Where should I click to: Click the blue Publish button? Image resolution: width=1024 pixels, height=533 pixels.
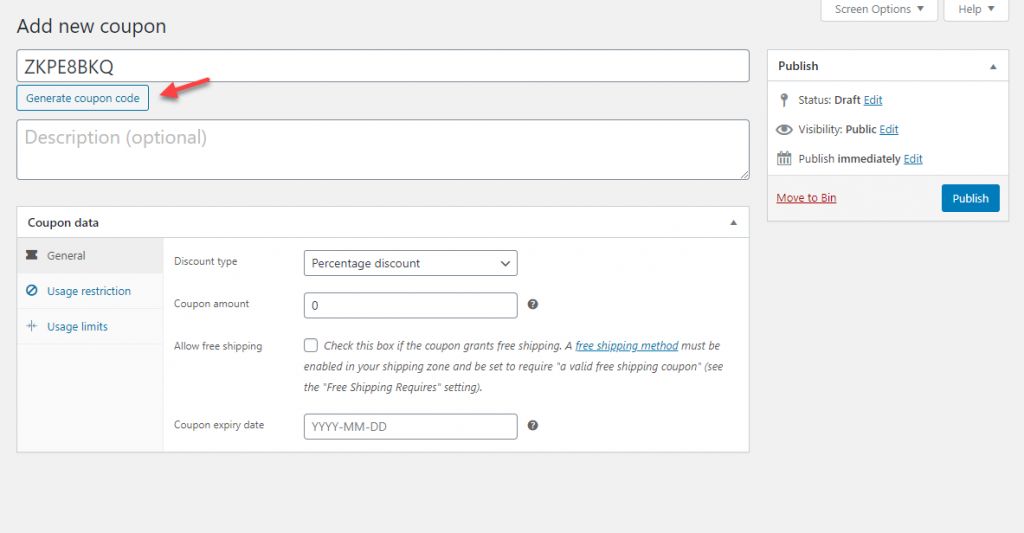point(970,198)
